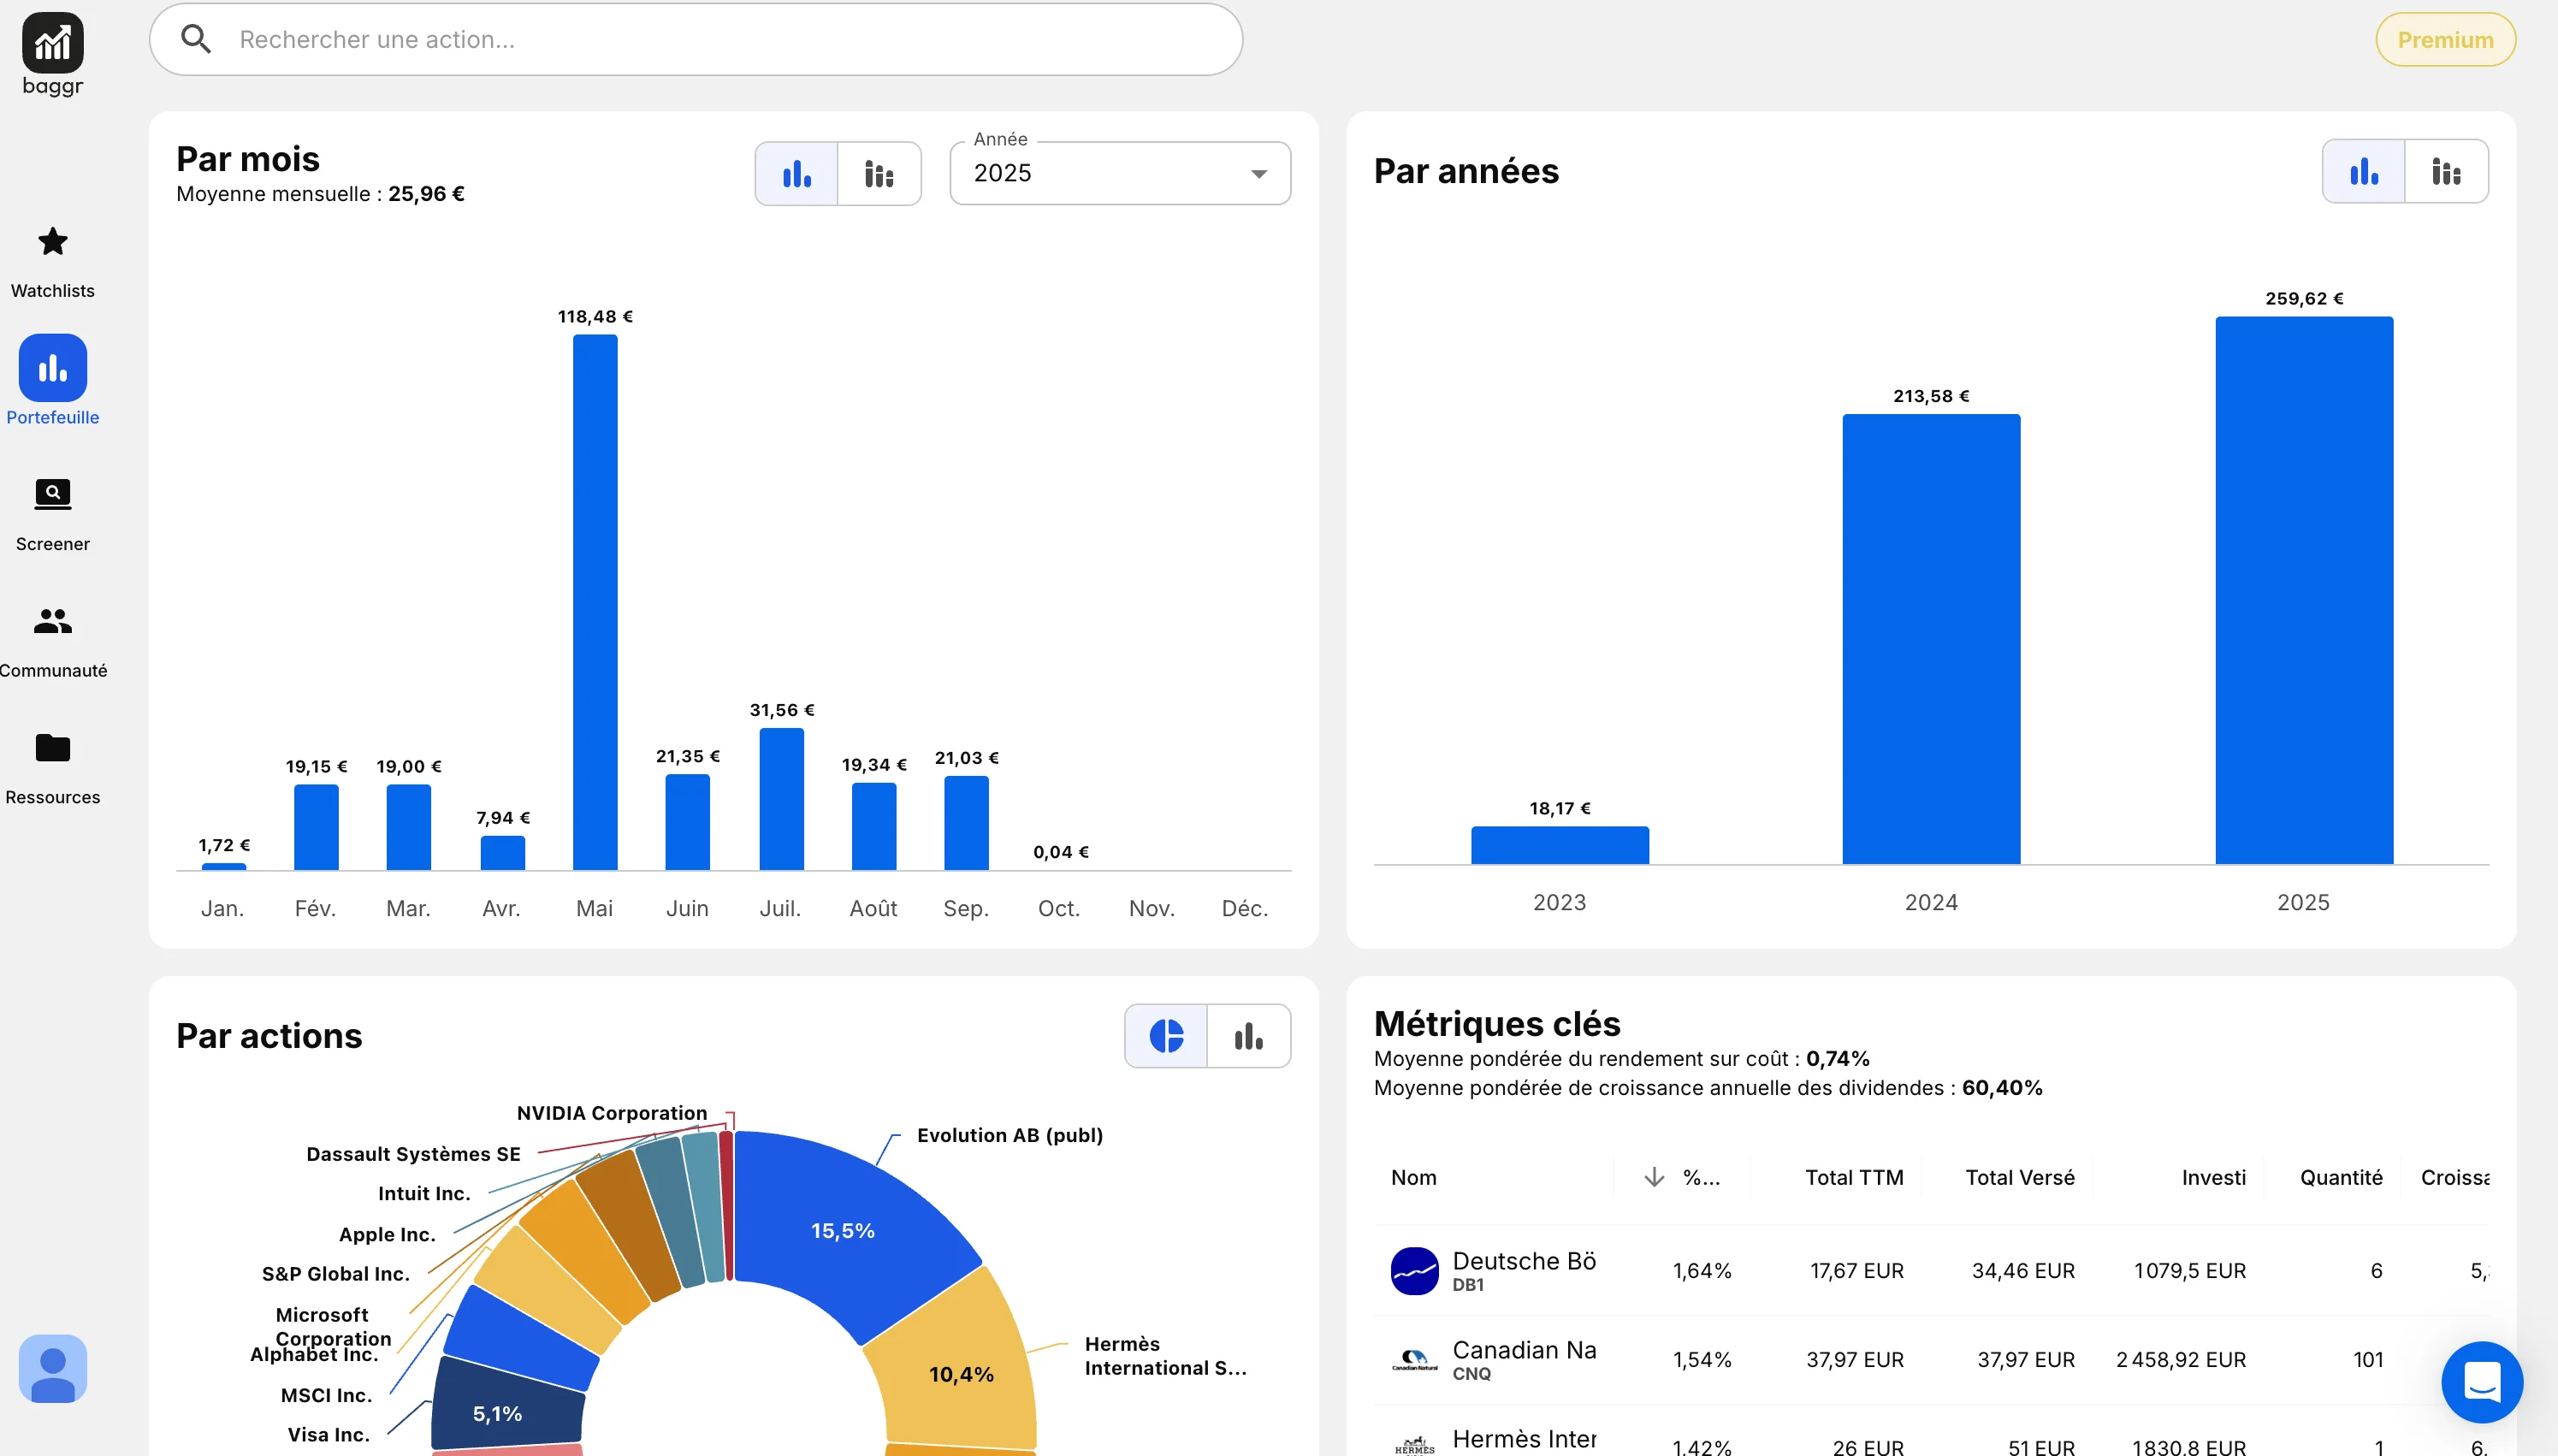This screenshot has width=2558, height=1456.
Task: Open Watchlists star icon
Action: [x=52, y=241]
